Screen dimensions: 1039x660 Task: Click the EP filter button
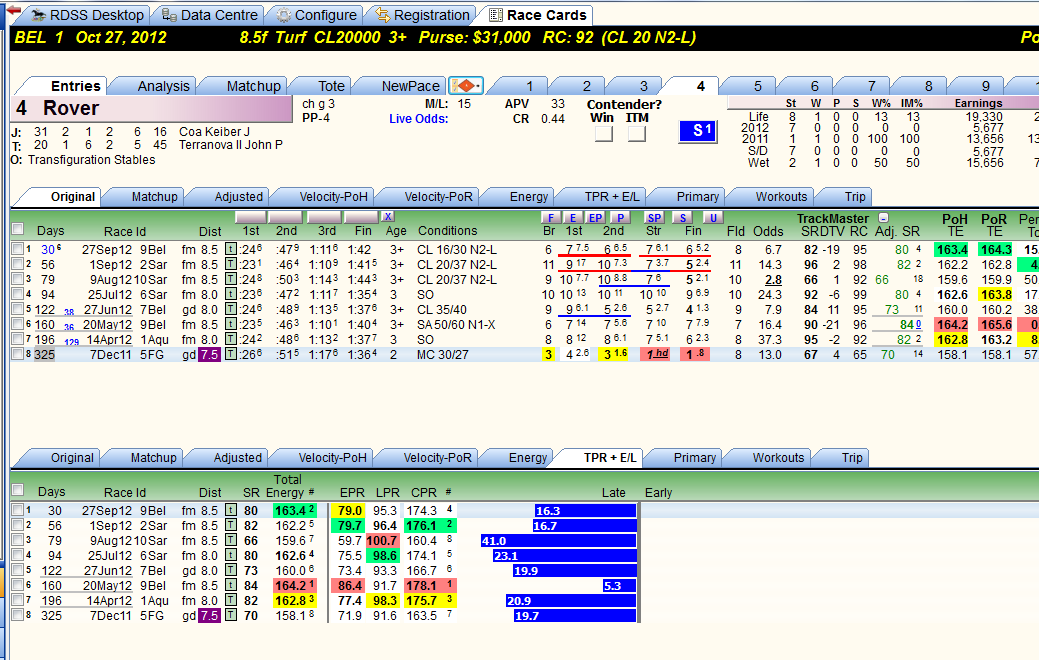[595, 217]
